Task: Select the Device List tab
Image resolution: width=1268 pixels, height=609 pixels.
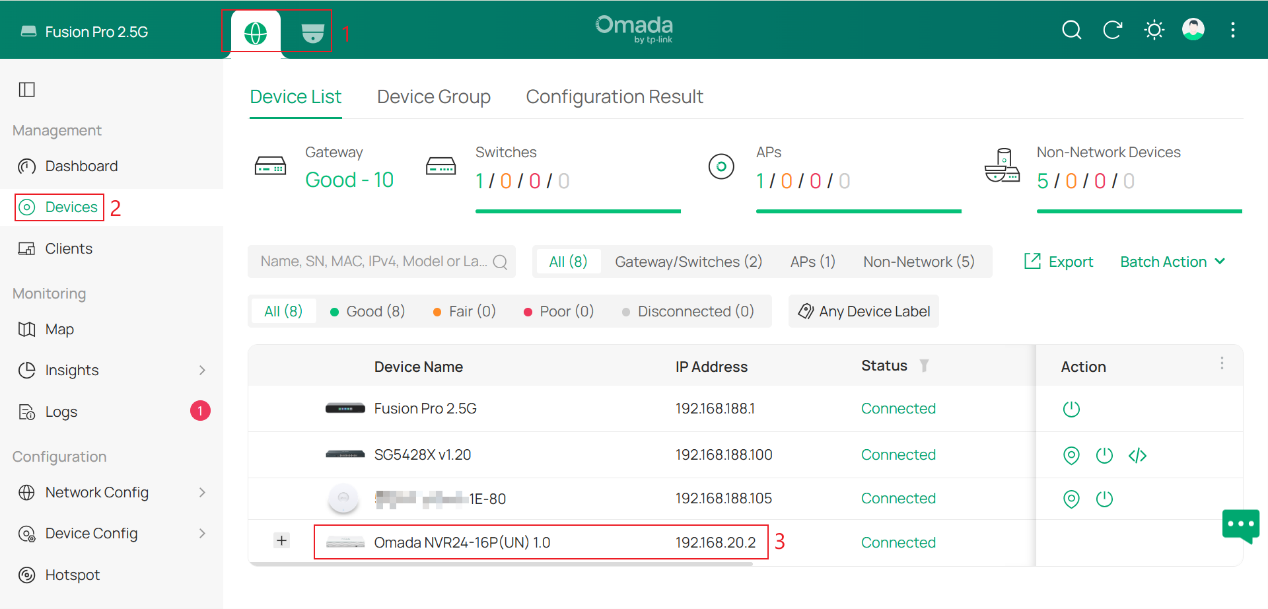Action: click(296, 97)
